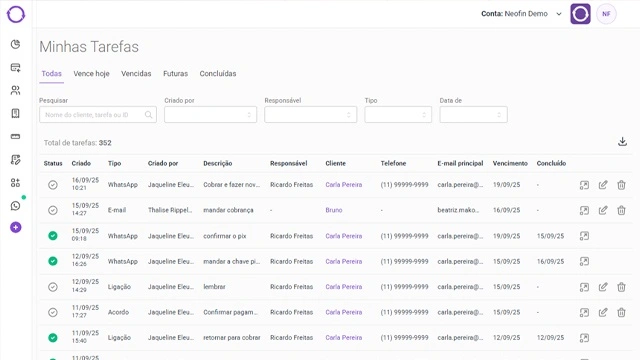Switch to the Futuras tab
The width and height of the screenshot is (640, 360).
(176, 73)
